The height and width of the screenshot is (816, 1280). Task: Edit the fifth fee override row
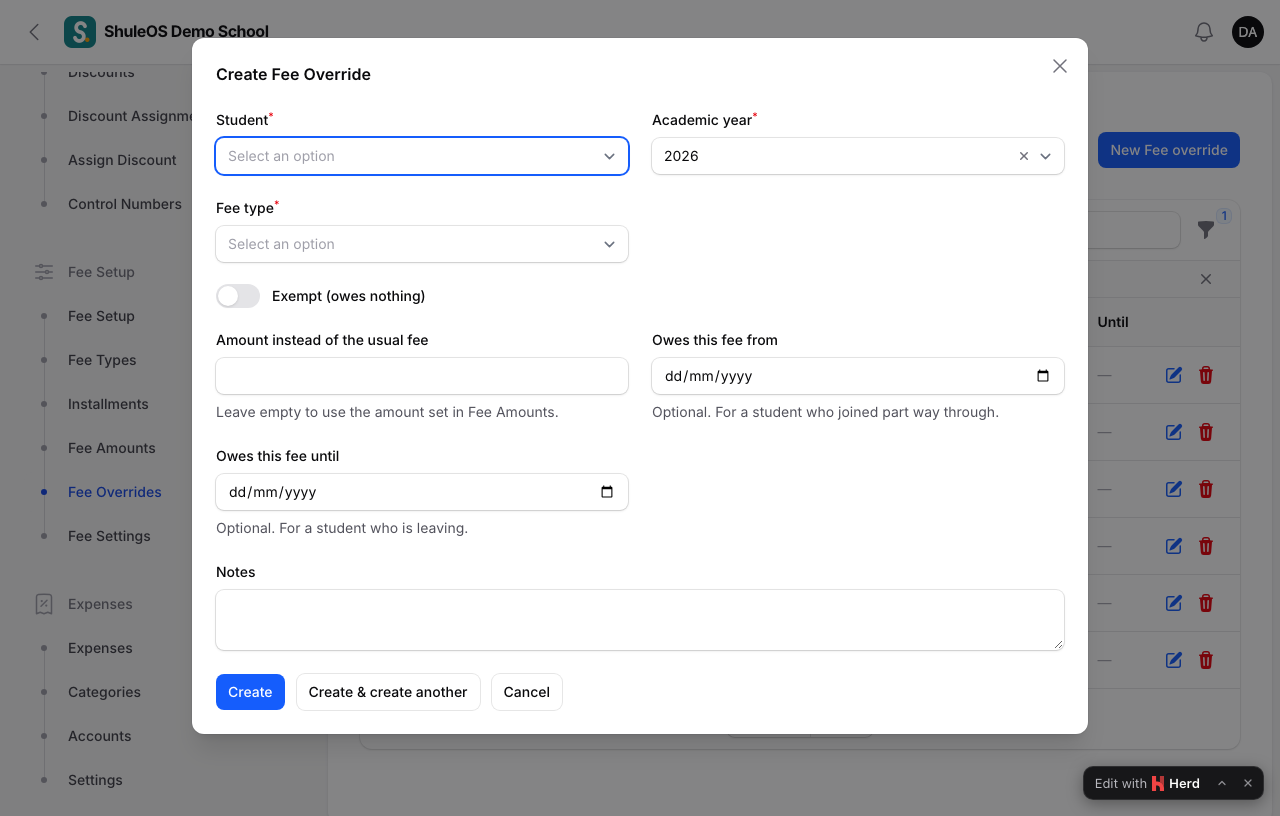coord(1174,603)
